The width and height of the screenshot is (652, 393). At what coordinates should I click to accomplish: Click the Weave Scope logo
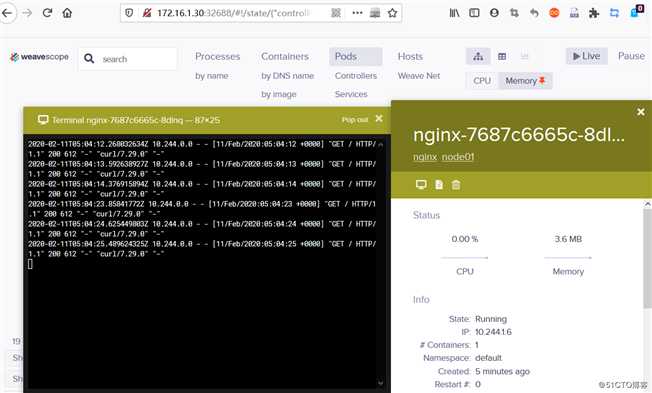click(x=40, y=57)
